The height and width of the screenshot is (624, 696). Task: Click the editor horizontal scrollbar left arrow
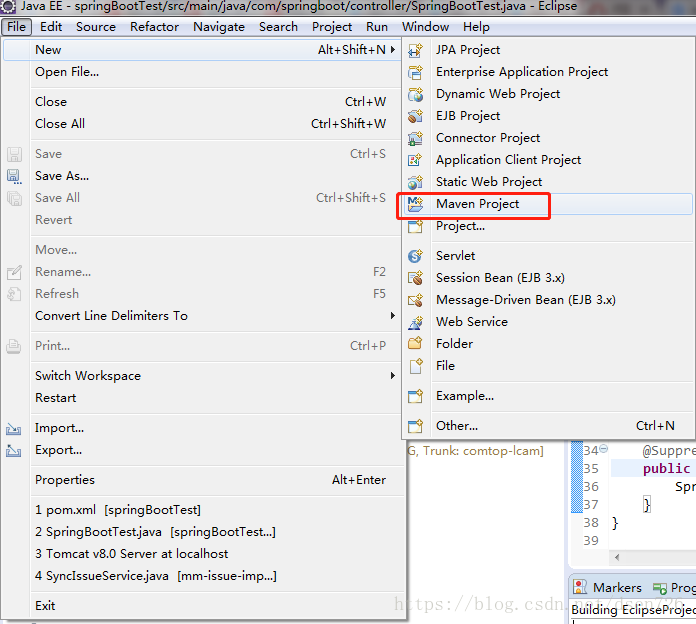(x=617, y=557)
